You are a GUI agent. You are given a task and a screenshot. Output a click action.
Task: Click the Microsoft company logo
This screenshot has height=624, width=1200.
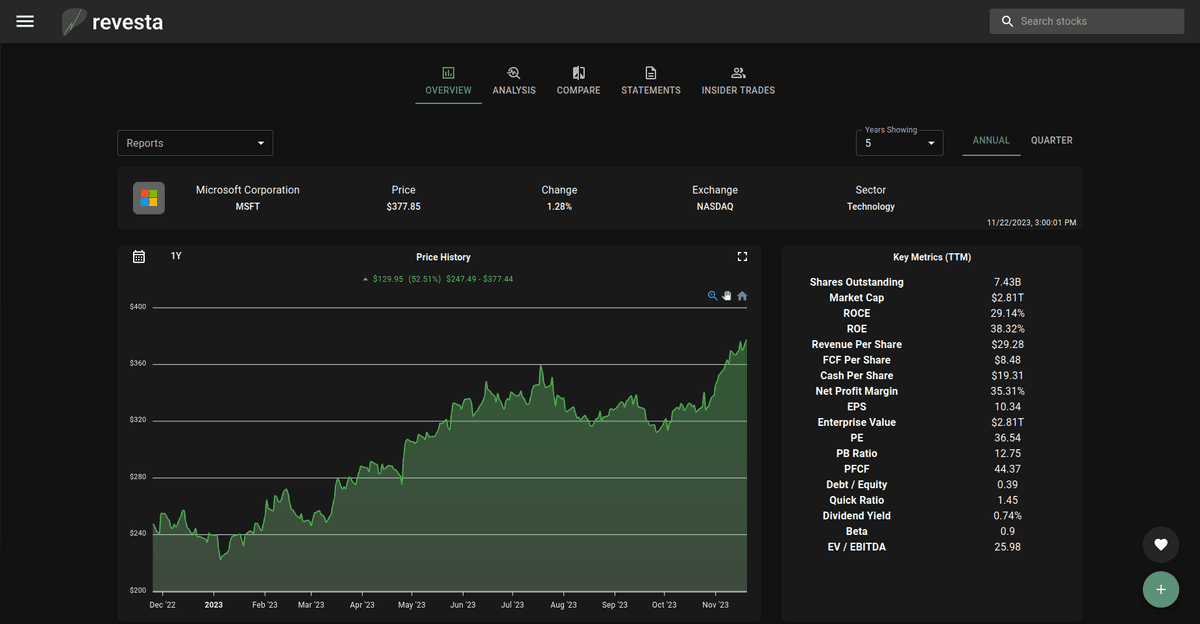[149, 198]
